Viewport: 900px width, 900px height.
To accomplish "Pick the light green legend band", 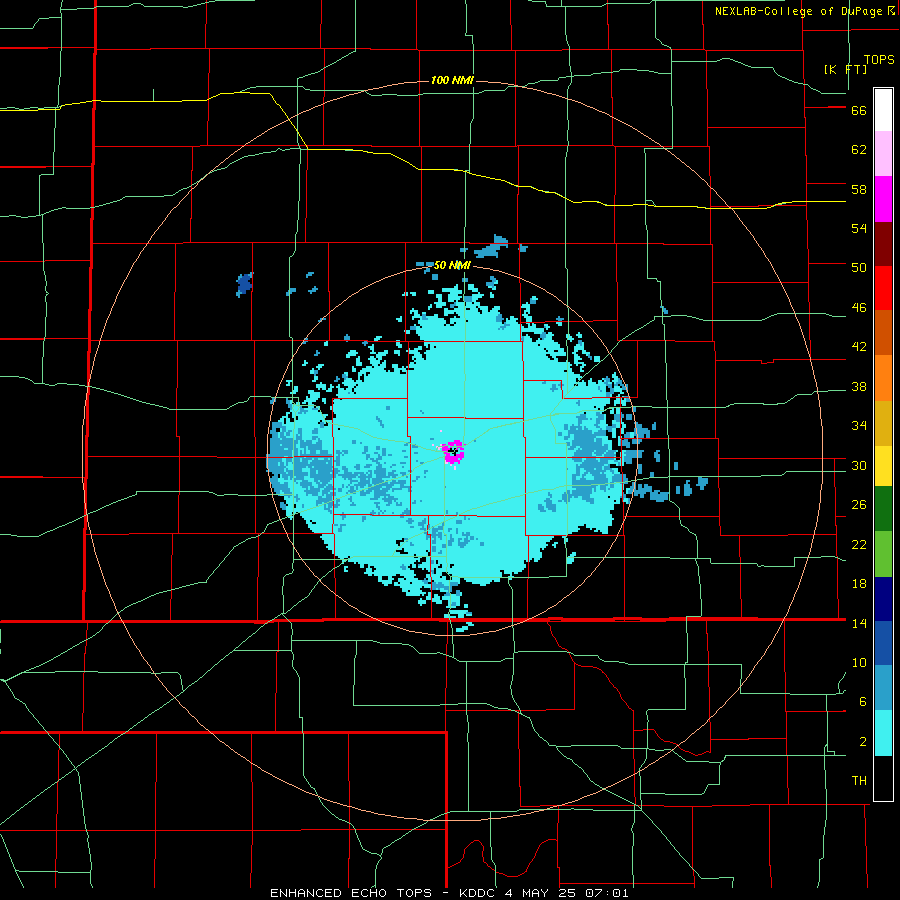I will point(883,554).
